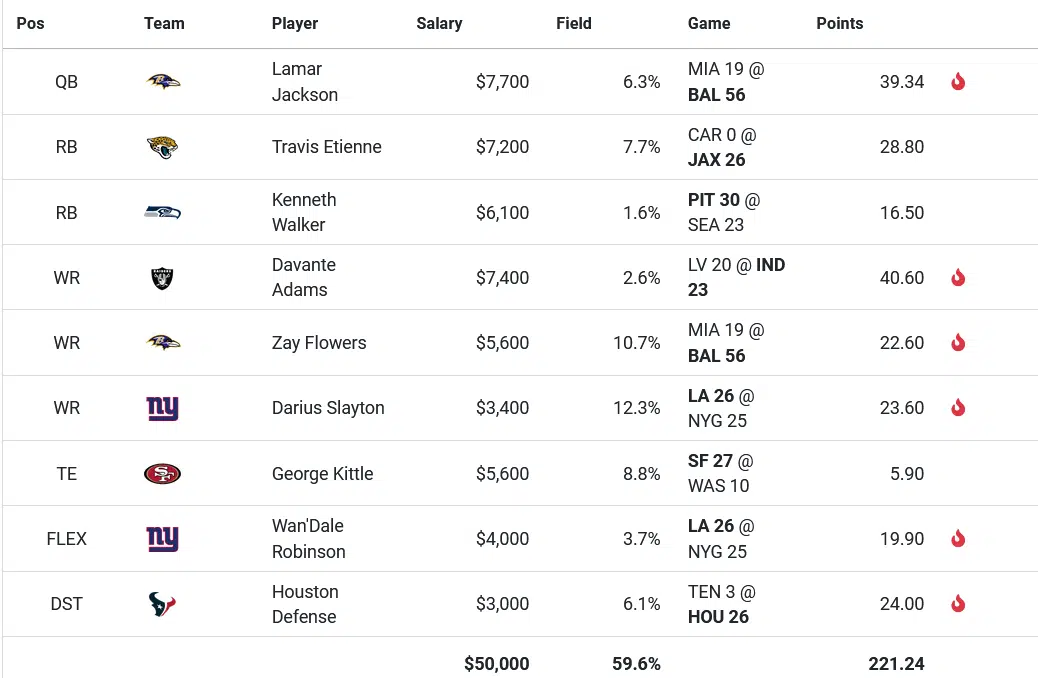Image resolution: width=1038 pixels, height=678 pixels.
Task: Click the flame icon in Wan'Dale Robinson's row
Action: point(958,539)
